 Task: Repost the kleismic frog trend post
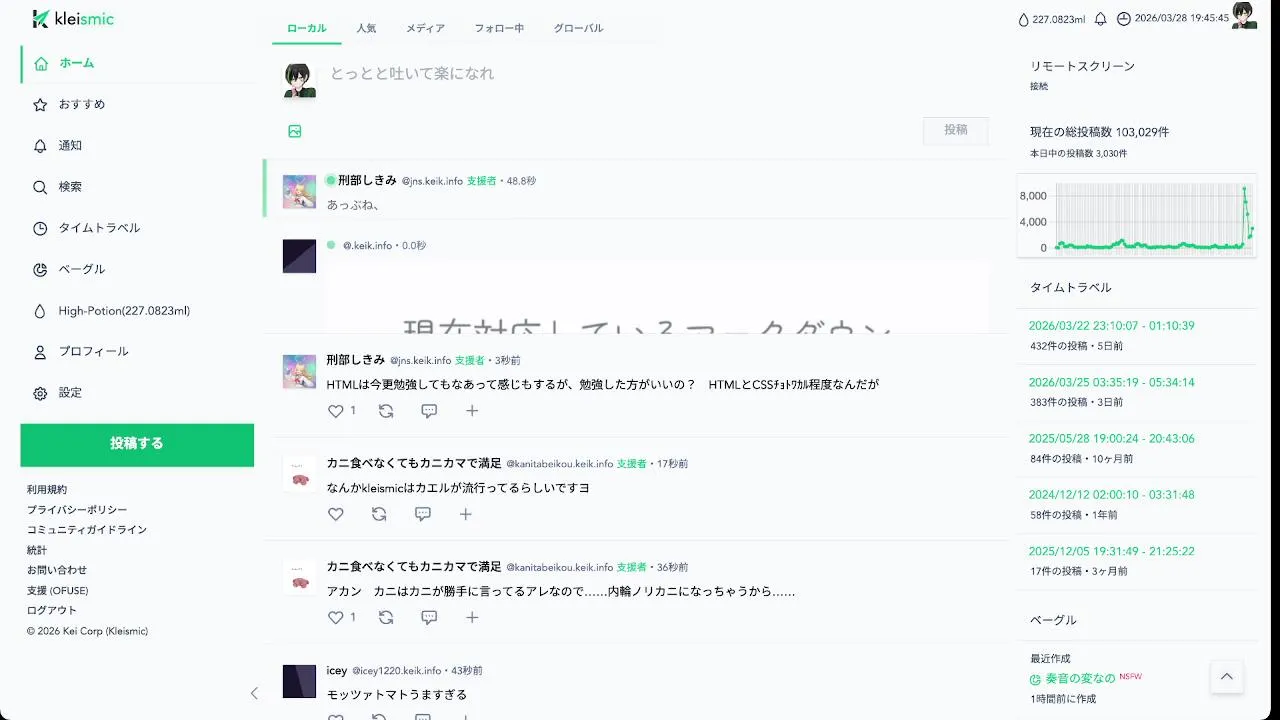379,514
